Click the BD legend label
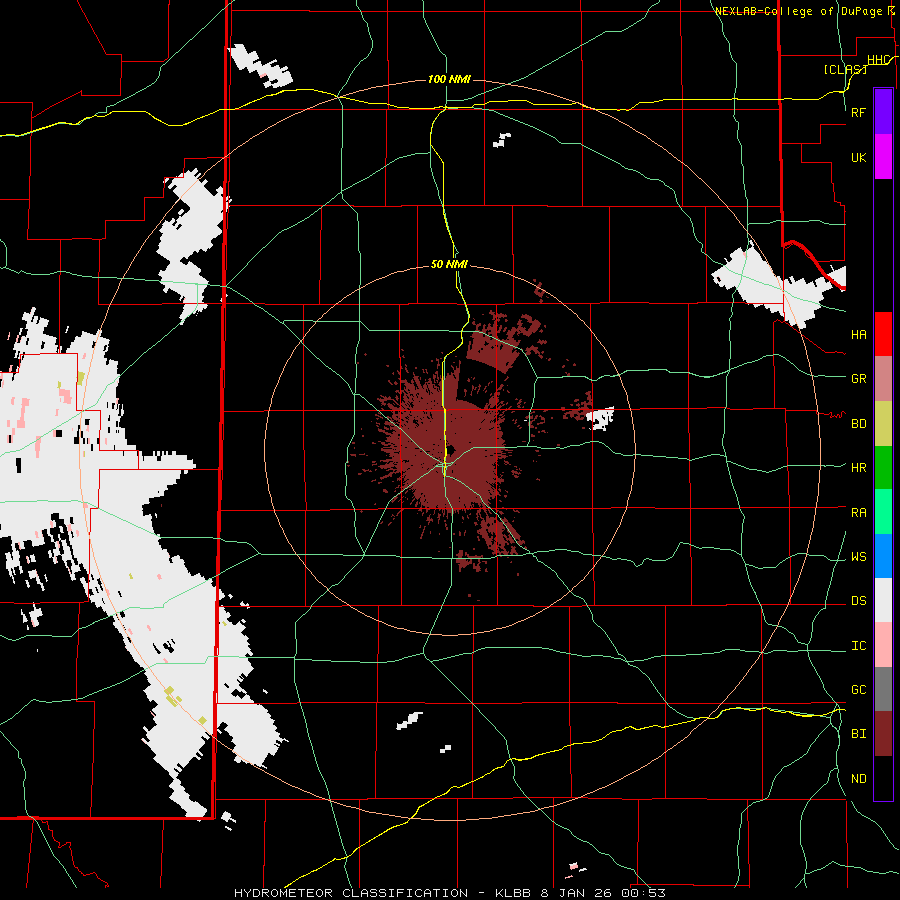900x900 pixels. [x=859, y=424]
